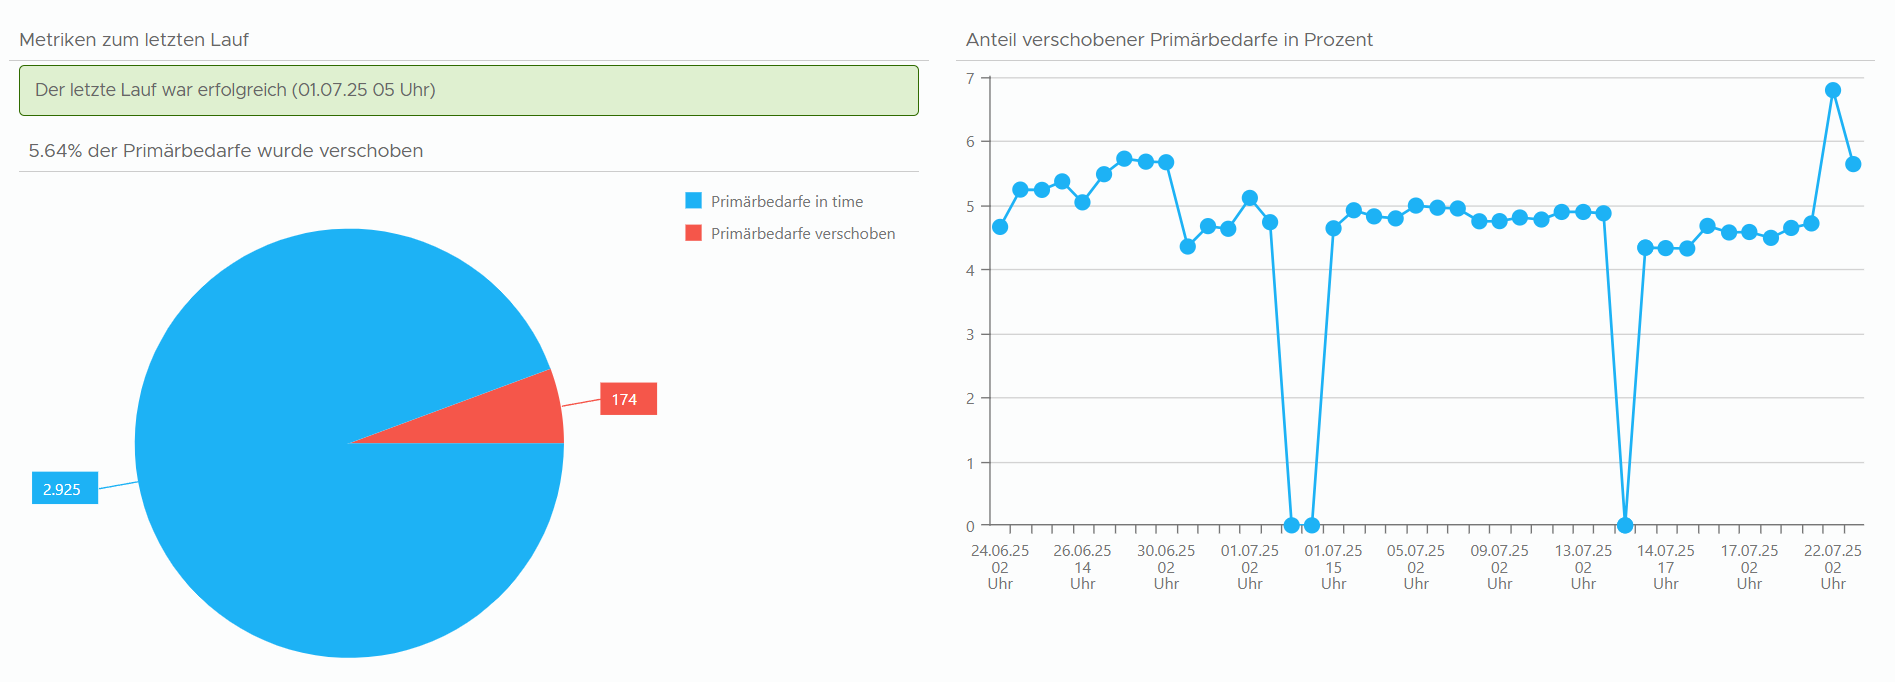Click the "Anteil verschobener Primärbedarfe in Prozent" title
1895x682 pixels.
pyautogui.click(x=1169, y=40)
